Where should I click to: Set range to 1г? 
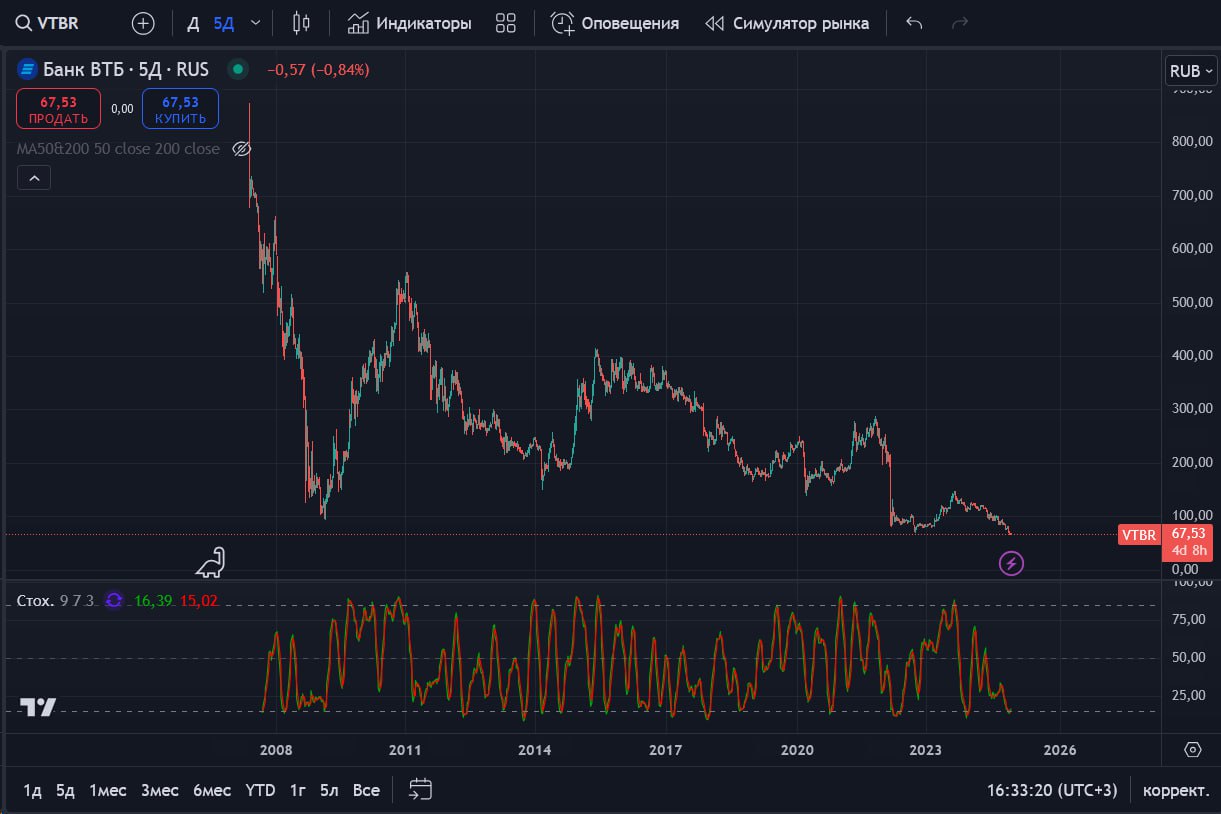click(297, 790)
